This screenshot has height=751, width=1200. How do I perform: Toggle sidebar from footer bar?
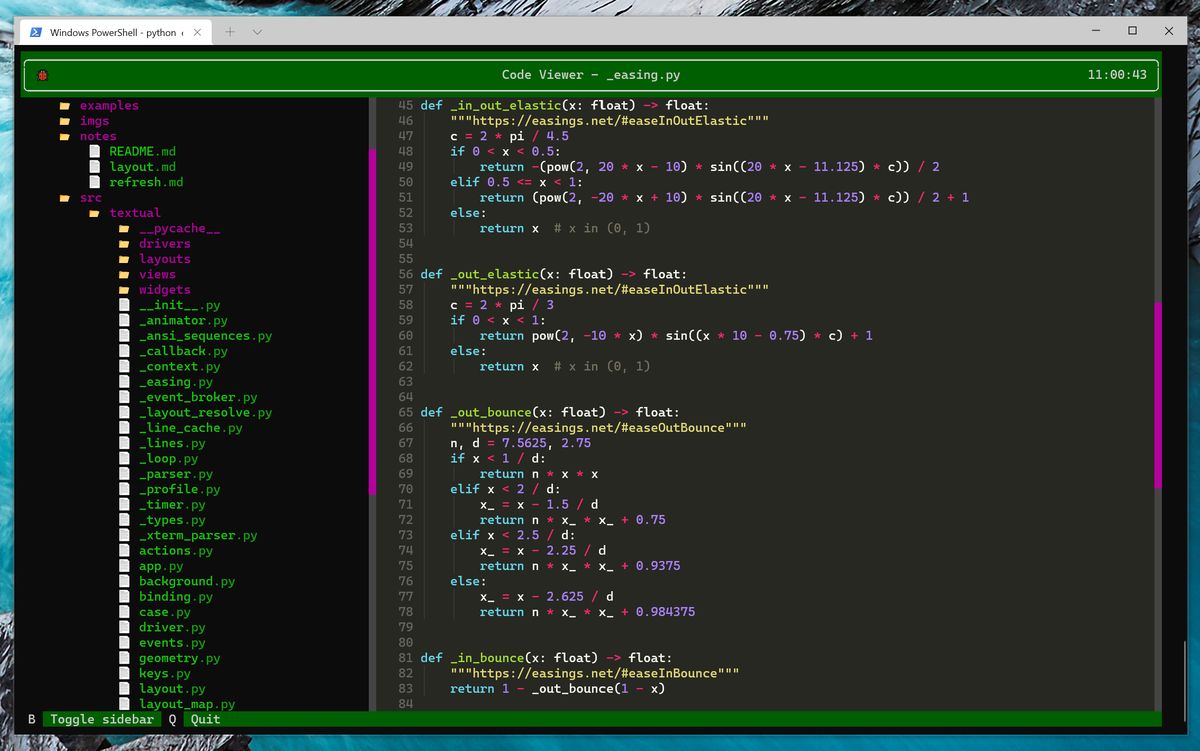tap(102, 719)
